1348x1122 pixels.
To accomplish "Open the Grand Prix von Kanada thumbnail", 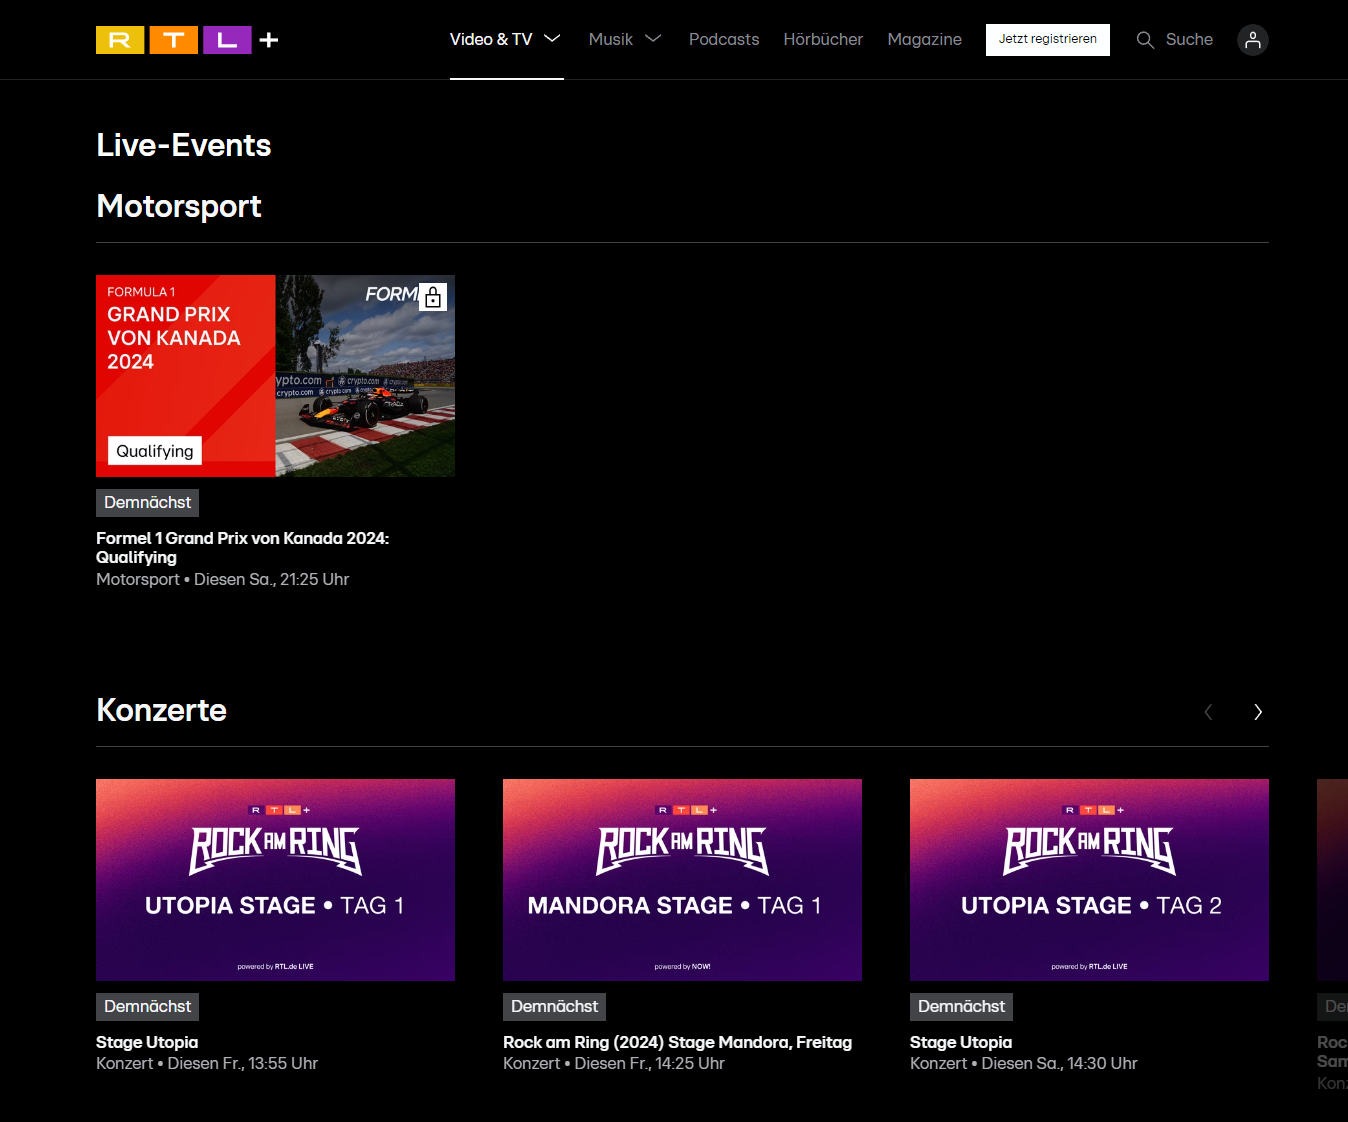I will click(275, 376).
